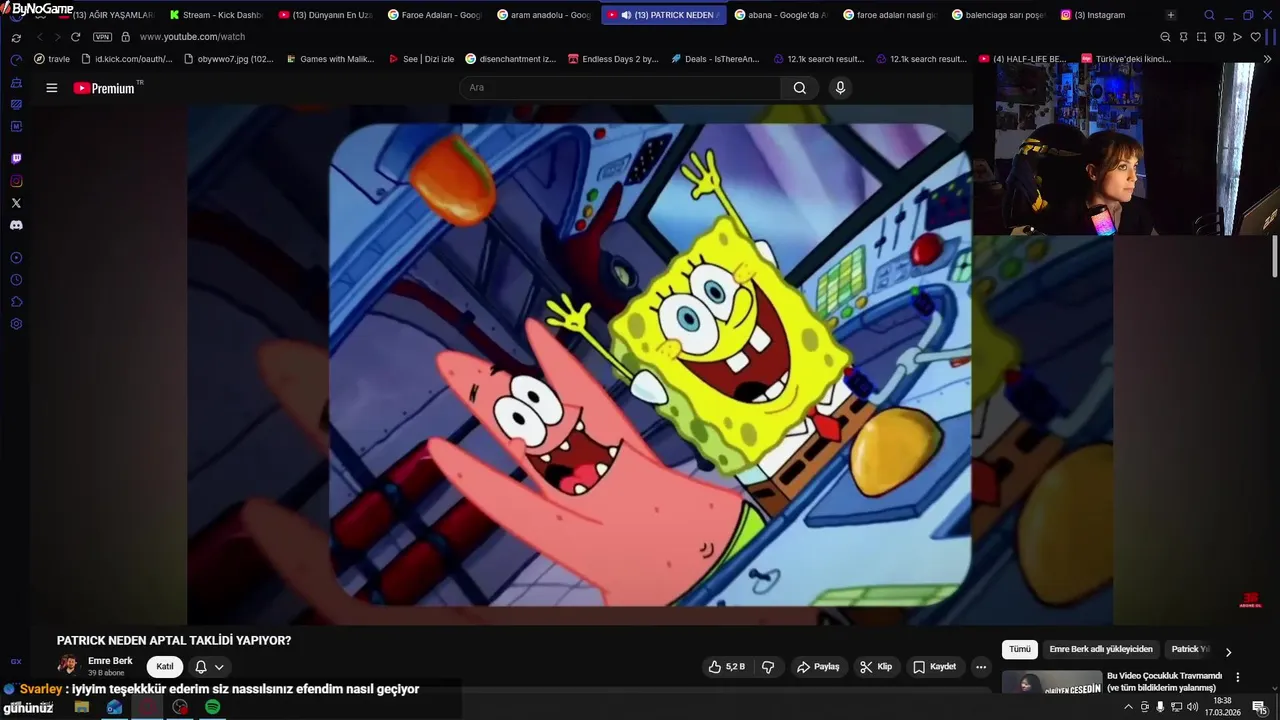Click the Katıl join button
Viewport: 1280px width, 720px height.
pos(165,667)
